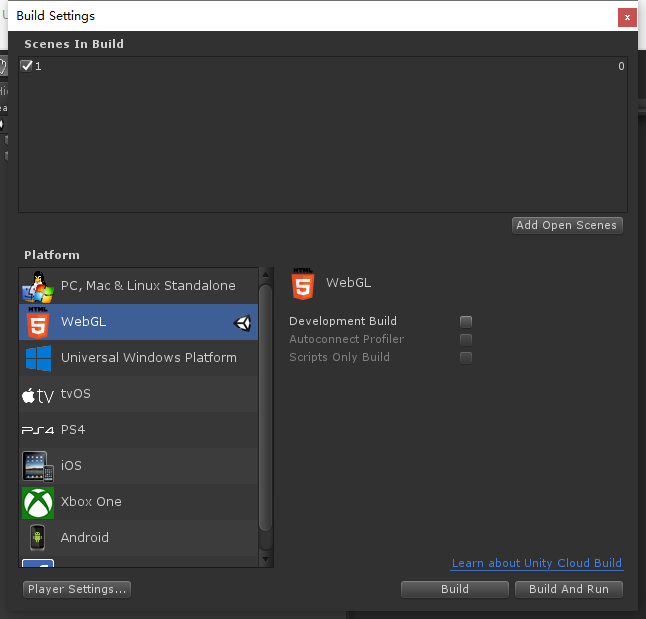Click the PC, Mac & Linux Standalone platform icon
The height and width of the screenshot is (619, 646).
click(38, 287)
